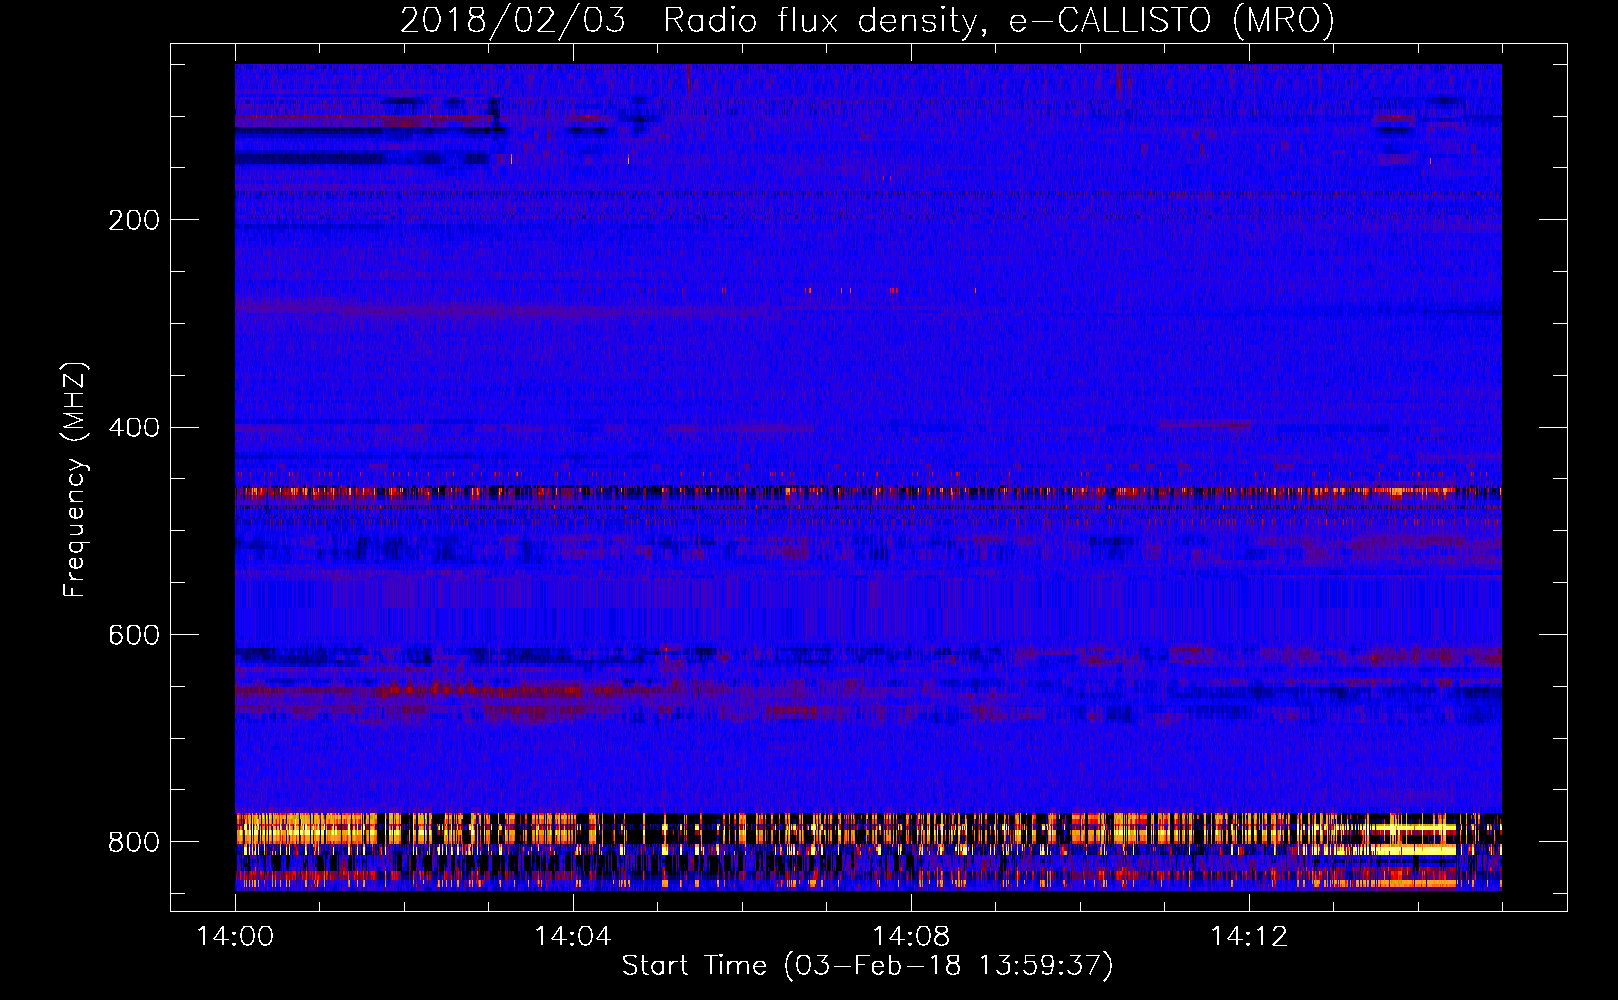Click the '14:00' time tick label
The width and height of the screenshot is (1618, 1000).
(x=235, y=936)
